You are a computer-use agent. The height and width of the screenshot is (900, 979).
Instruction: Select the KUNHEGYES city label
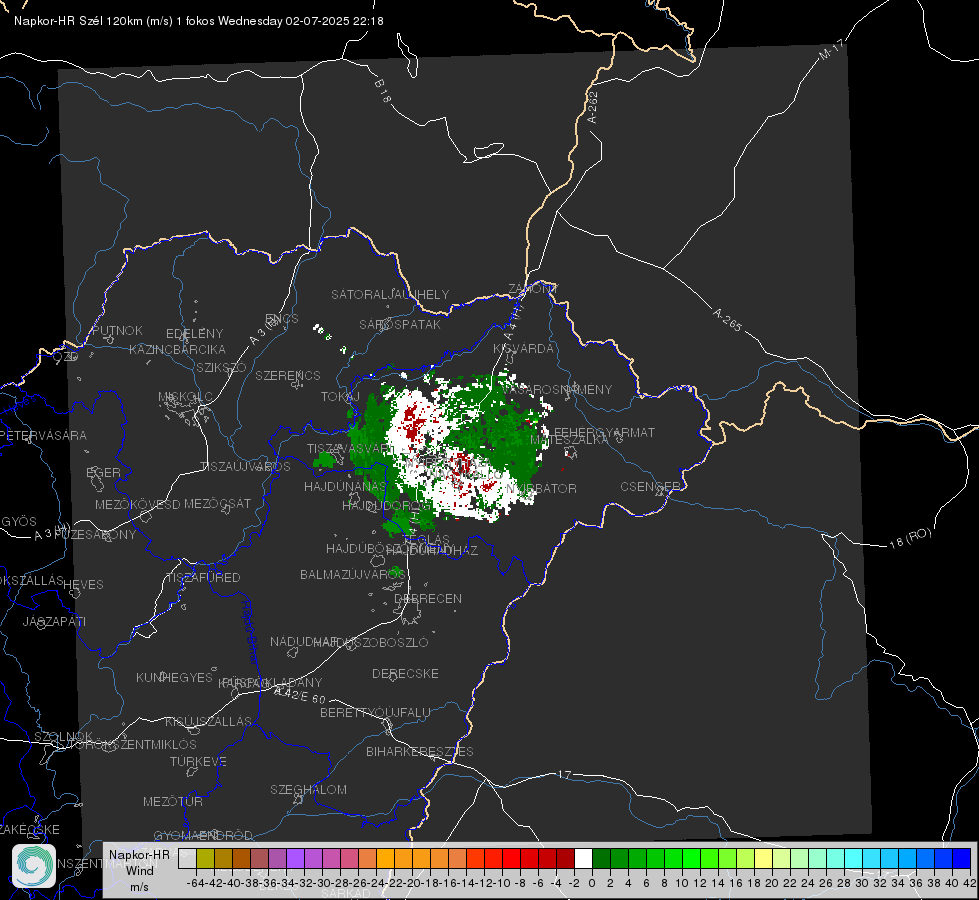click(174, 678)
